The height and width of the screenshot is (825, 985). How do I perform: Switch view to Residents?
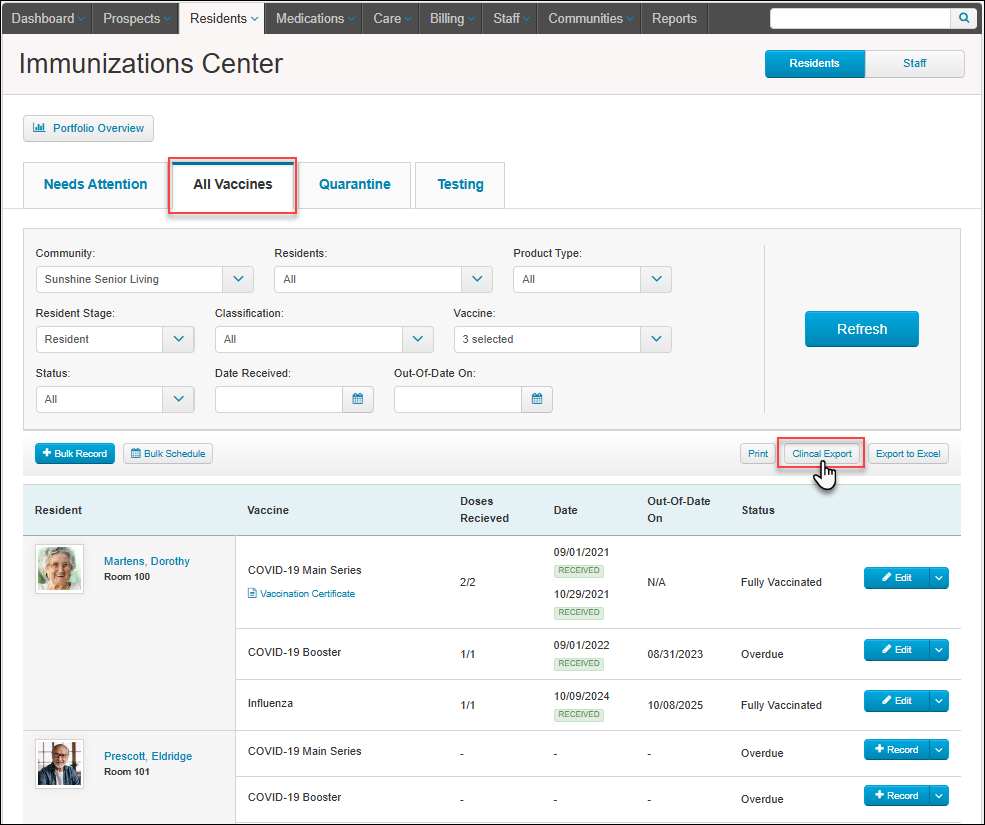coord(815,63)
